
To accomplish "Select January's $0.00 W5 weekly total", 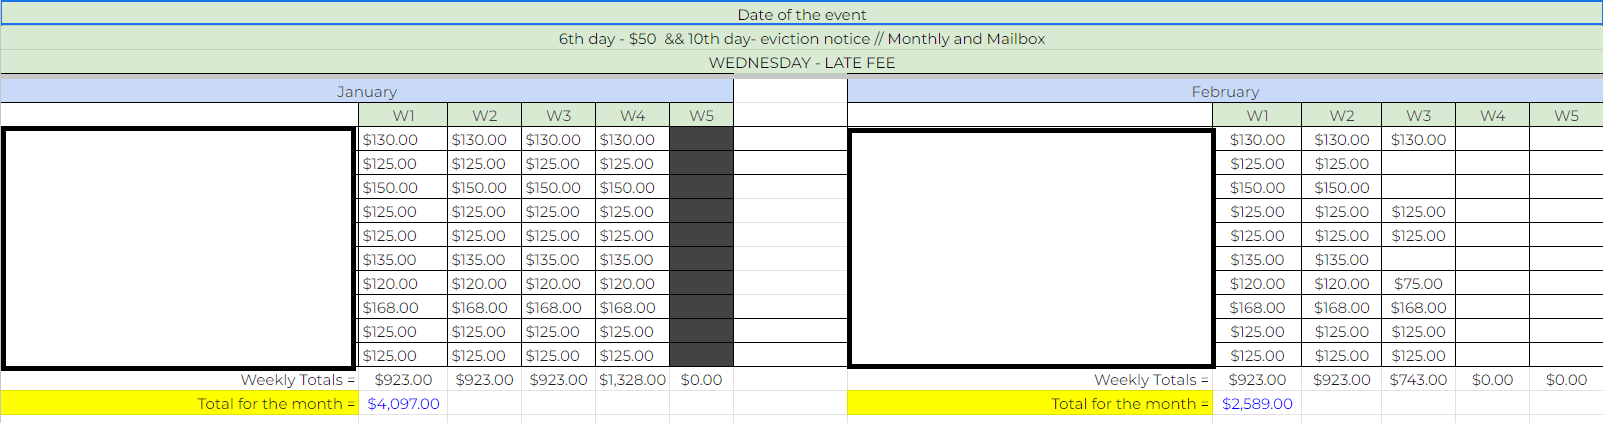I will tap(701, 379).
